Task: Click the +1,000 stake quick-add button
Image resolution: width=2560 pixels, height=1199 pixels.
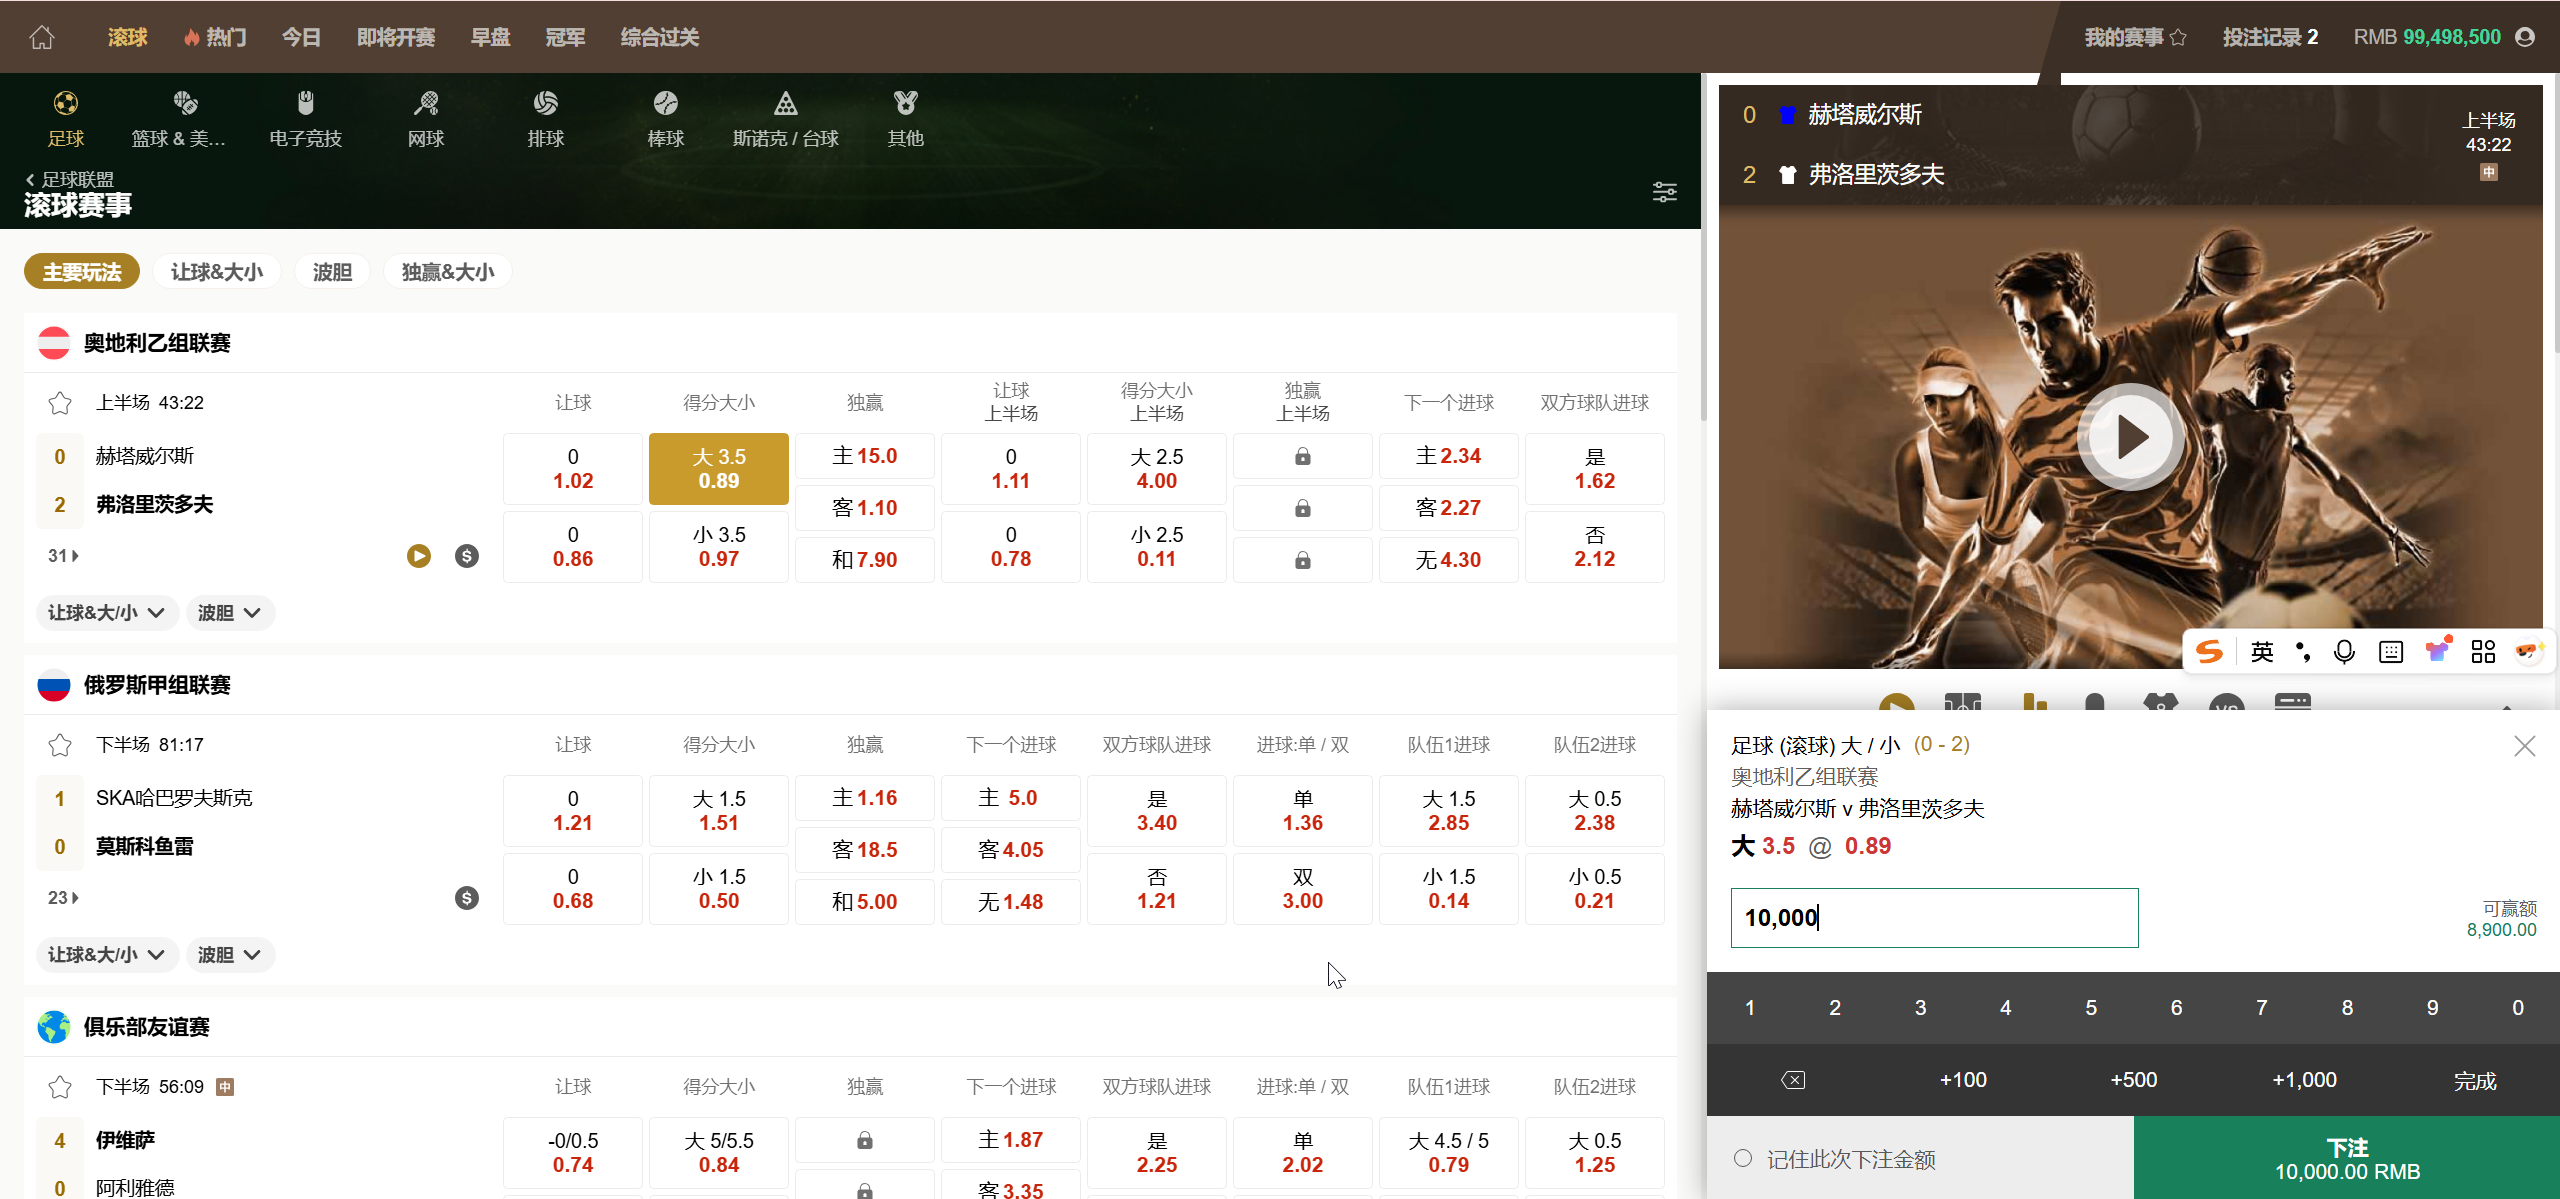Action: click(x=2304, y=1079)
